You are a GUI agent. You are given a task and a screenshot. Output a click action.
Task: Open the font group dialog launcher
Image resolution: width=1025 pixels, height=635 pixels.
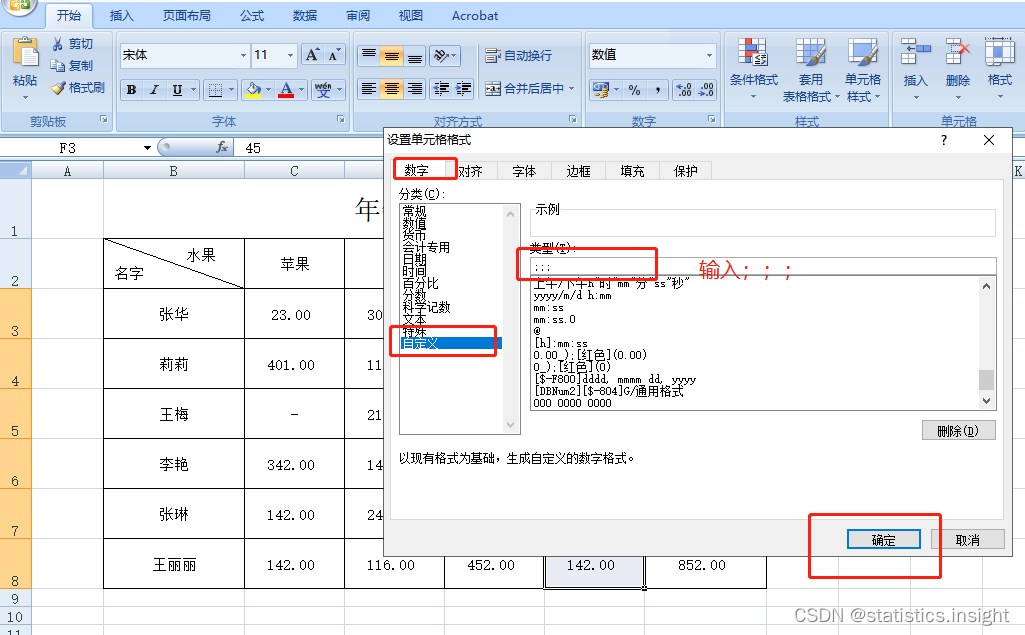pos(341,119)
